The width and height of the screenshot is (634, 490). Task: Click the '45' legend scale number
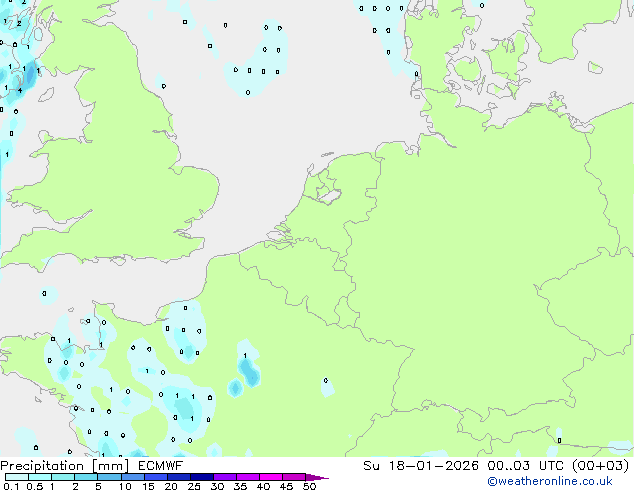[x=286, y=486]
